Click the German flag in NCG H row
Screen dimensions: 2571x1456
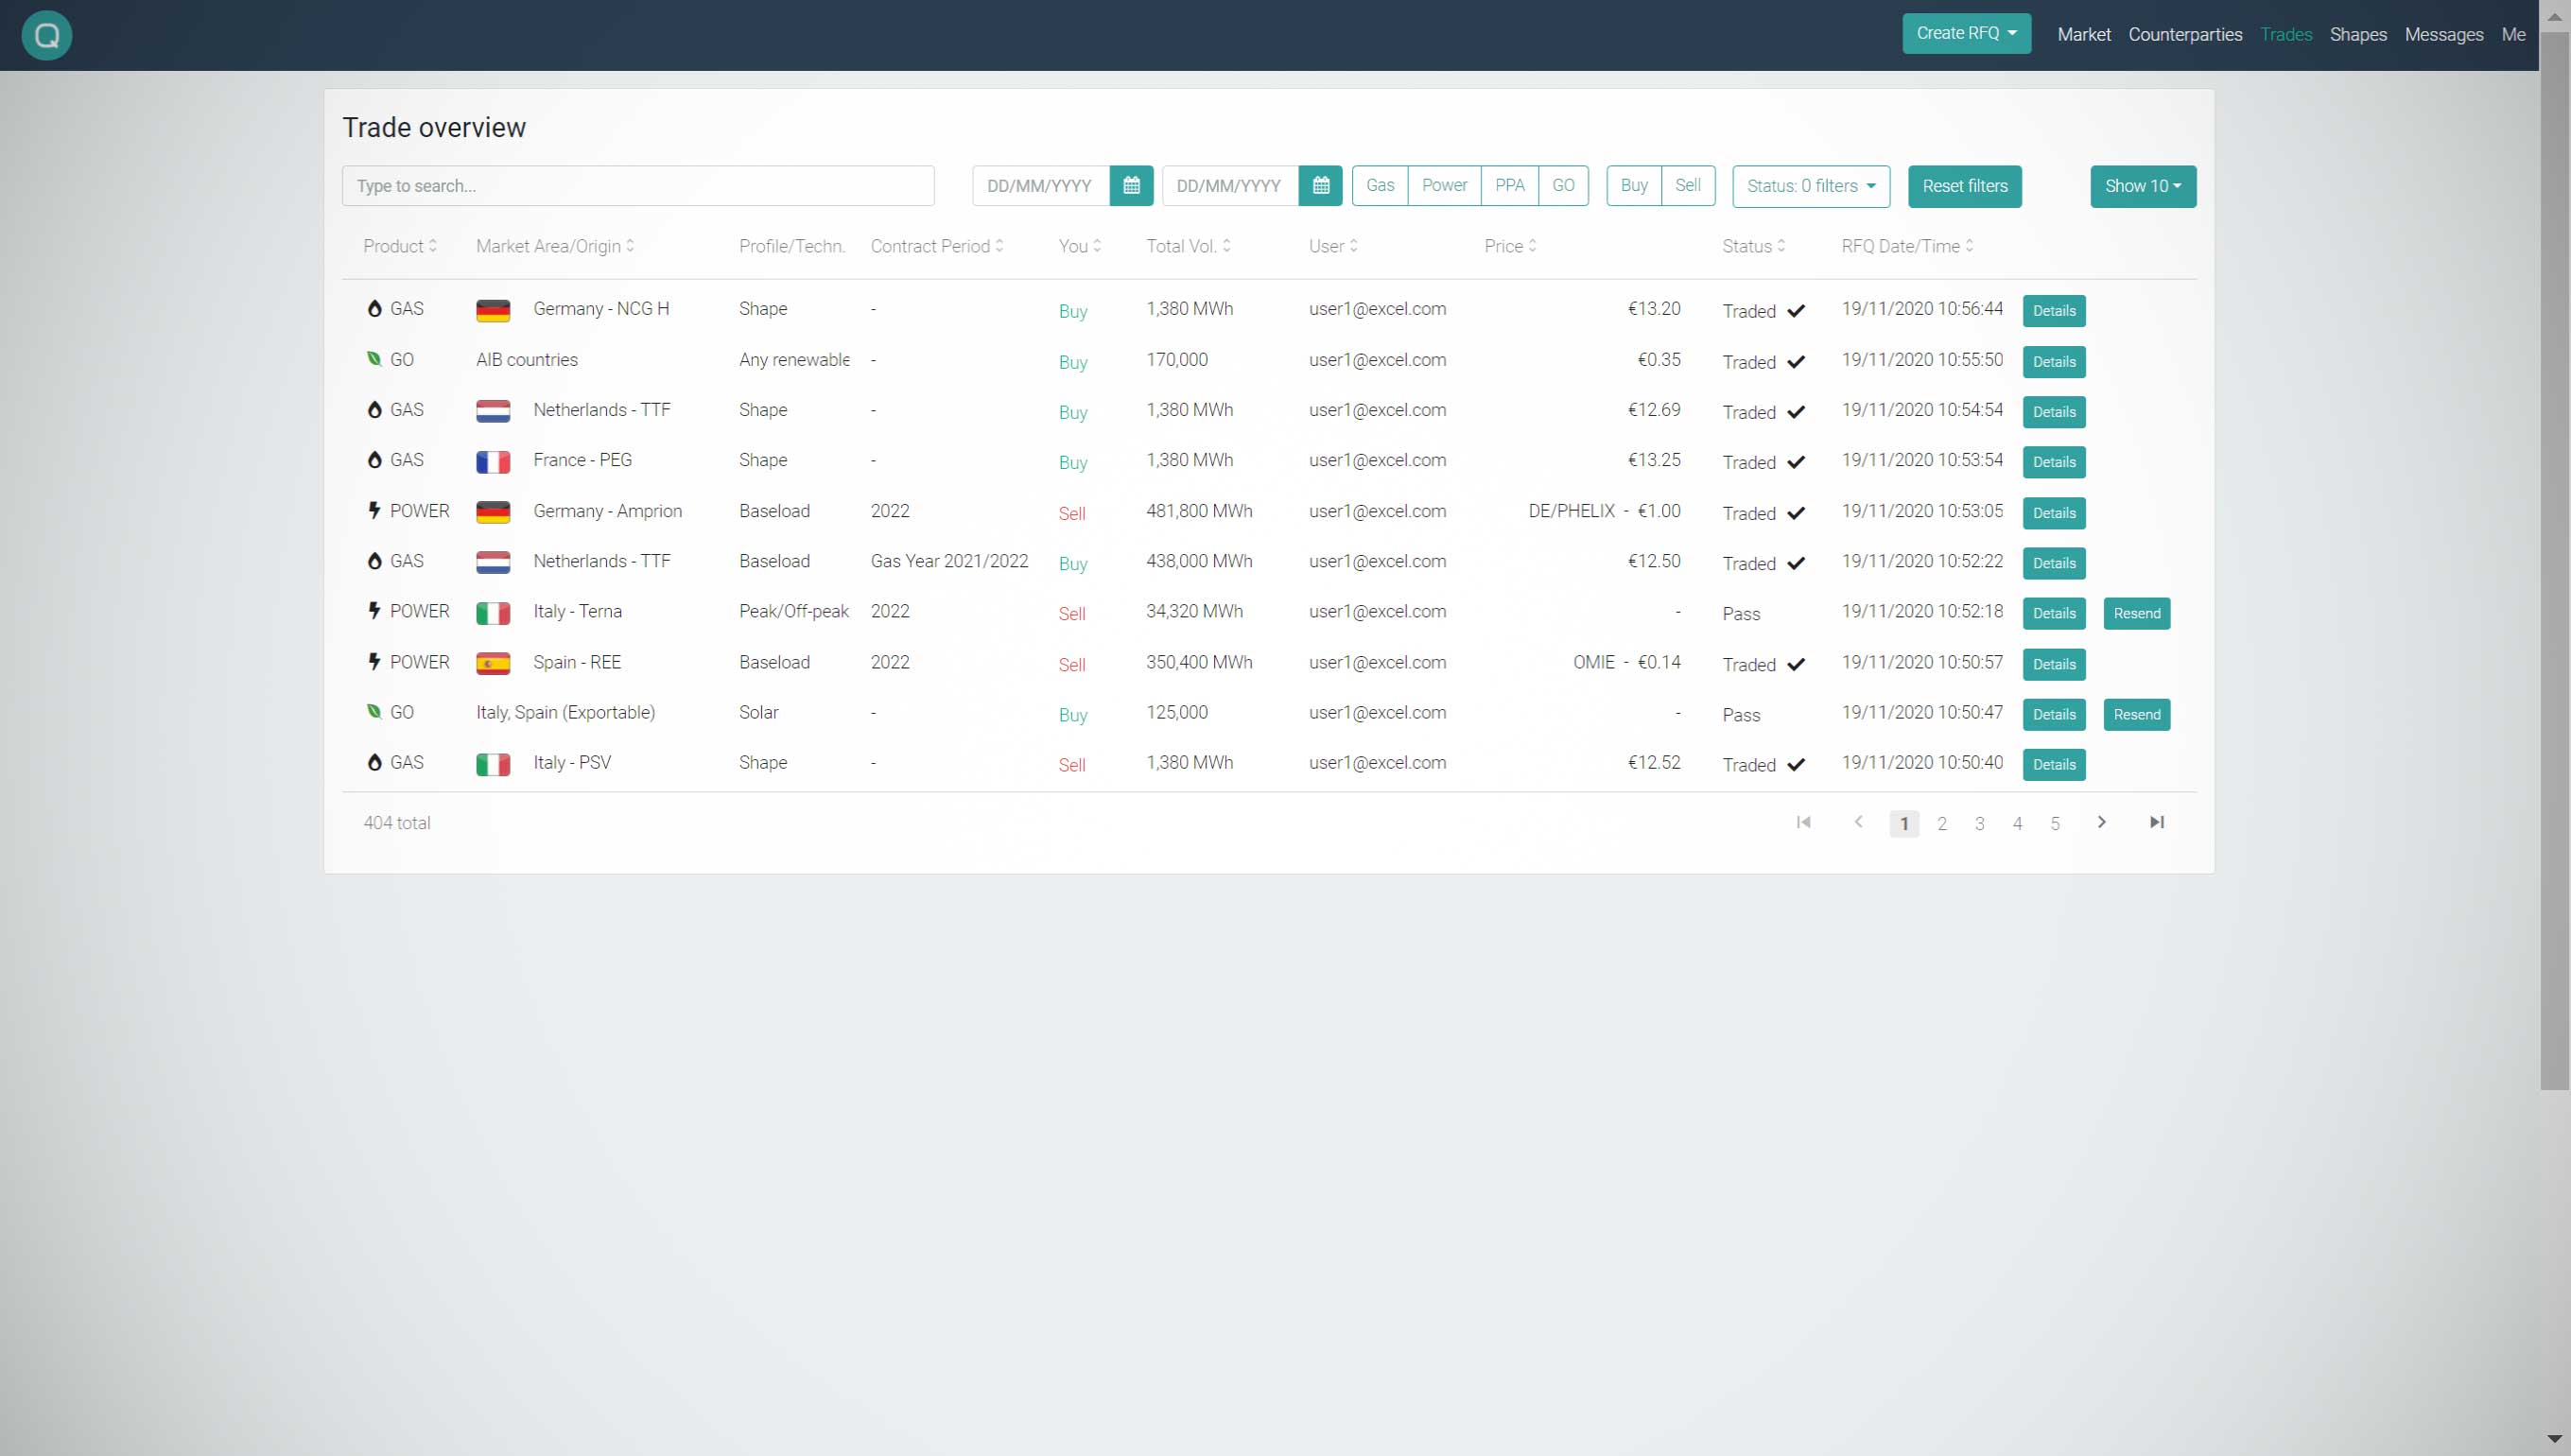[493, 310]
